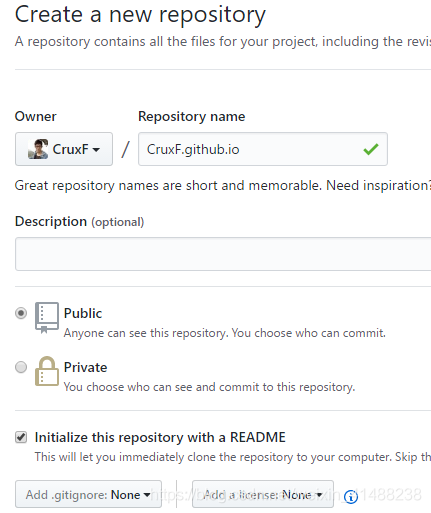Focus the Description text field

pos(223,254)
